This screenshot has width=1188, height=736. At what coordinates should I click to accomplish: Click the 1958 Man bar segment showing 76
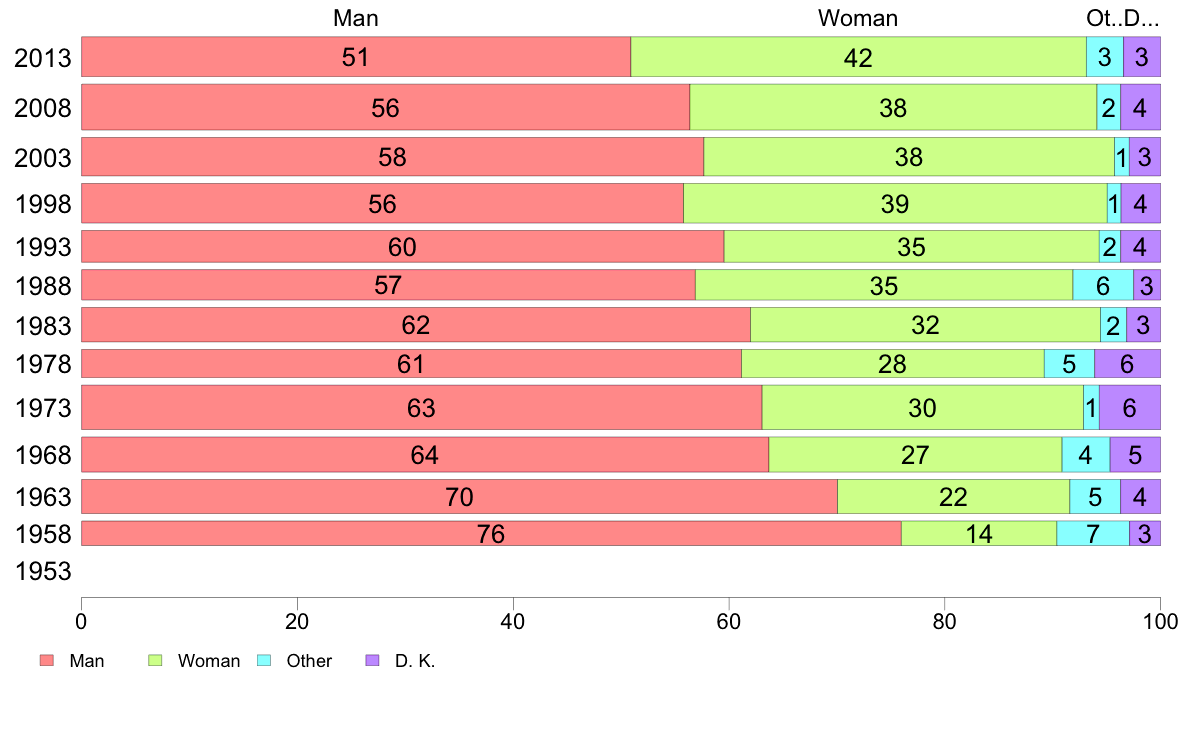pos(490,534)
